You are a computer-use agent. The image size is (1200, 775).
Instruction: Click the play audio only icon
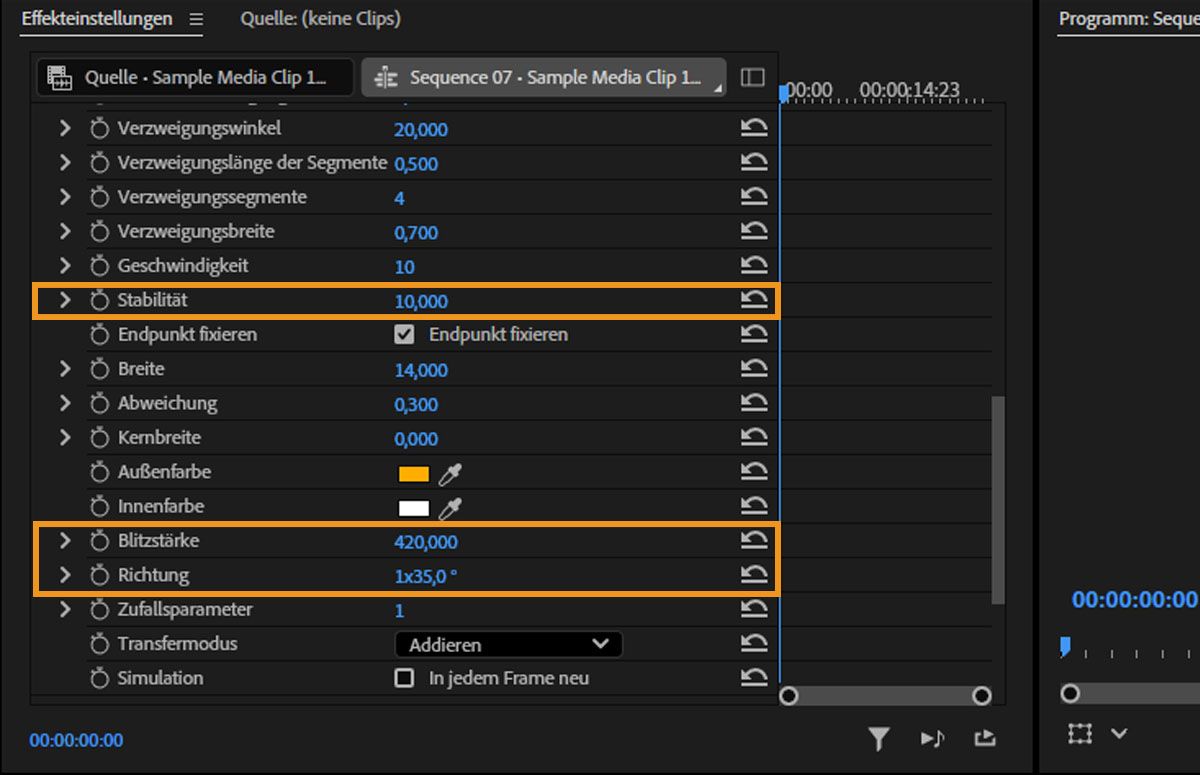pos(932,738)
